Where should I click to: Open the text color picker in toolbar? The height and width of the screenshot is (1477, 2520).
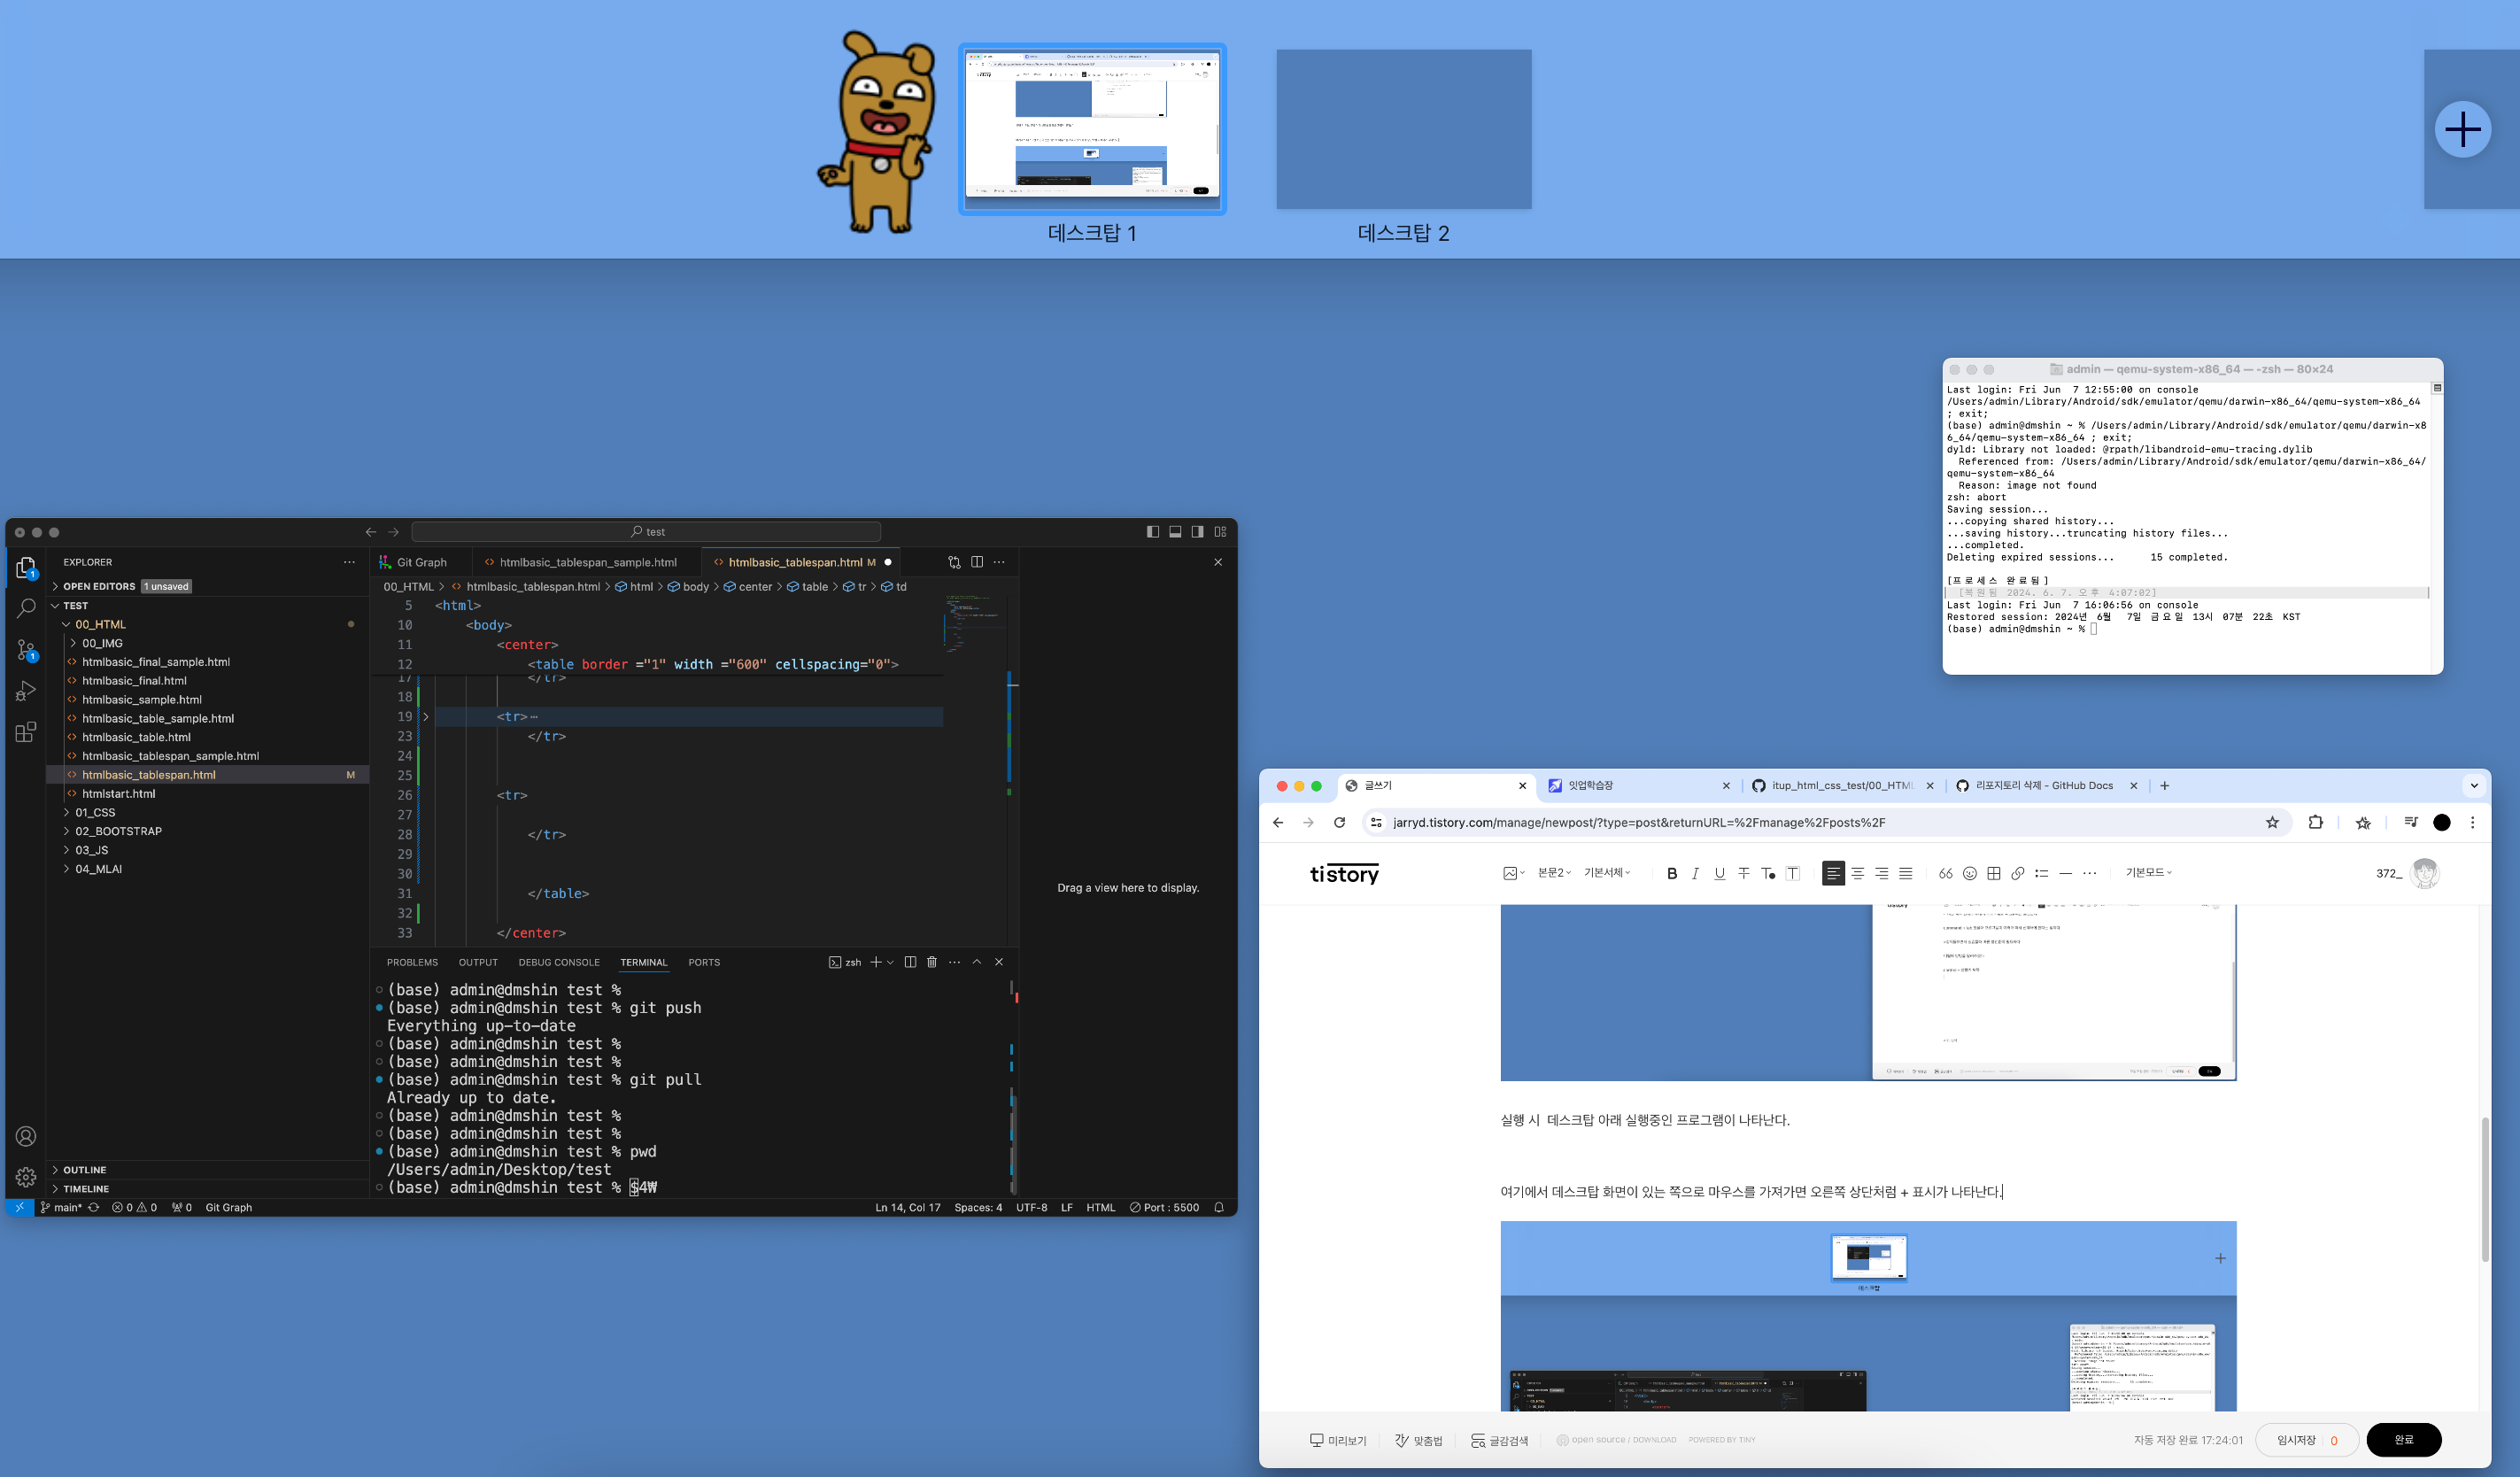pos(1768,873)
